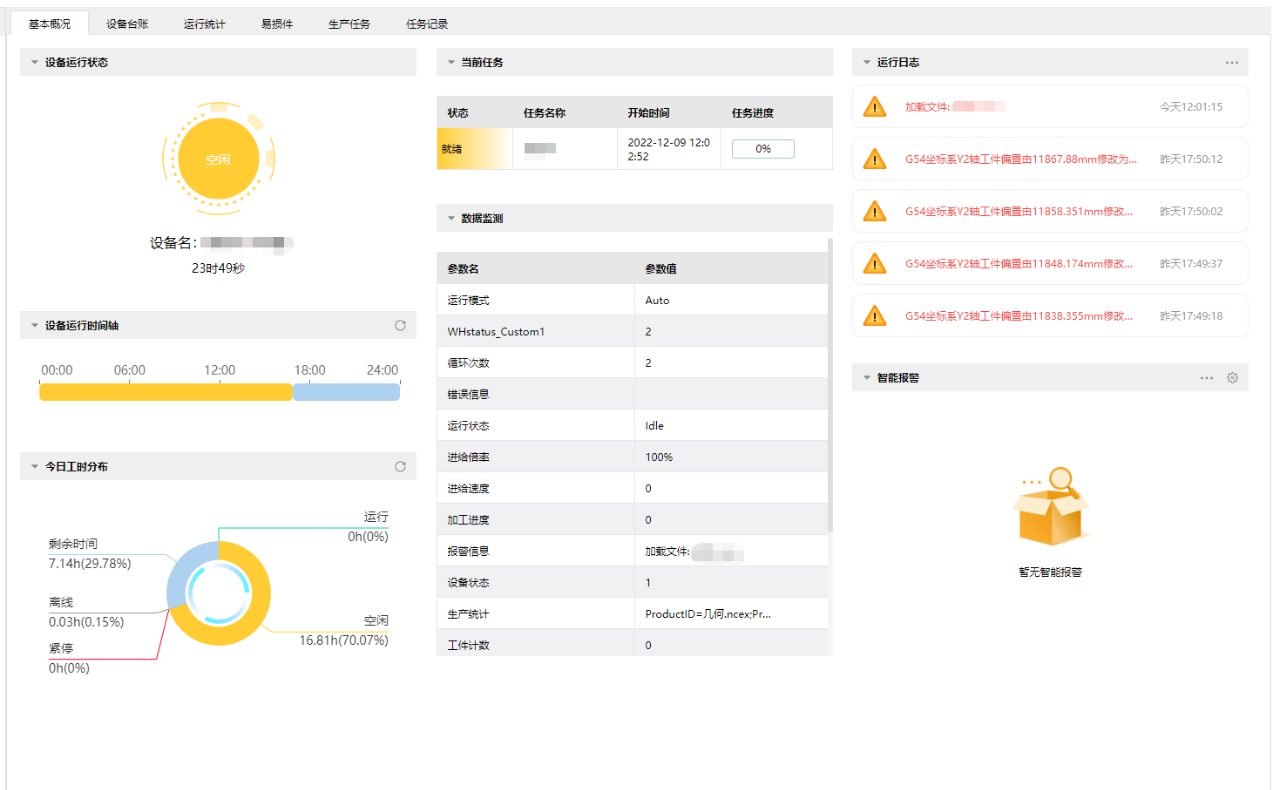Click warning icon of 加载文件 log entry
The image size is (1280, 790).
click(x=875, y=107)
